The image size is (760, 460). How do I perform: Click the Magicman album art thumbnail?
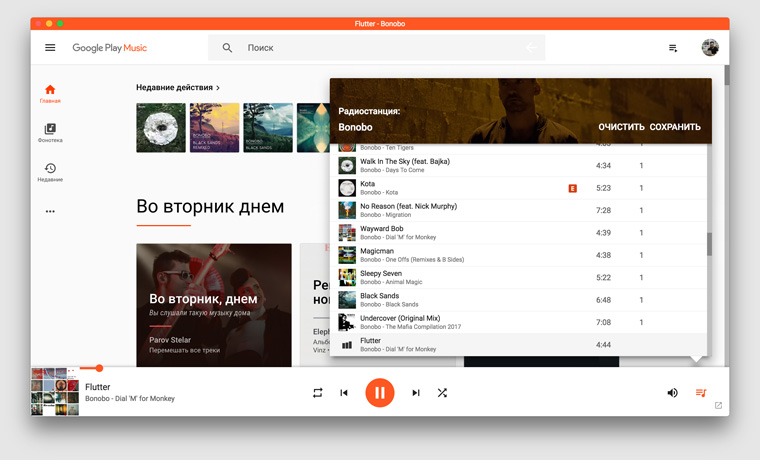pyautogui.click(x=347, y=255)
